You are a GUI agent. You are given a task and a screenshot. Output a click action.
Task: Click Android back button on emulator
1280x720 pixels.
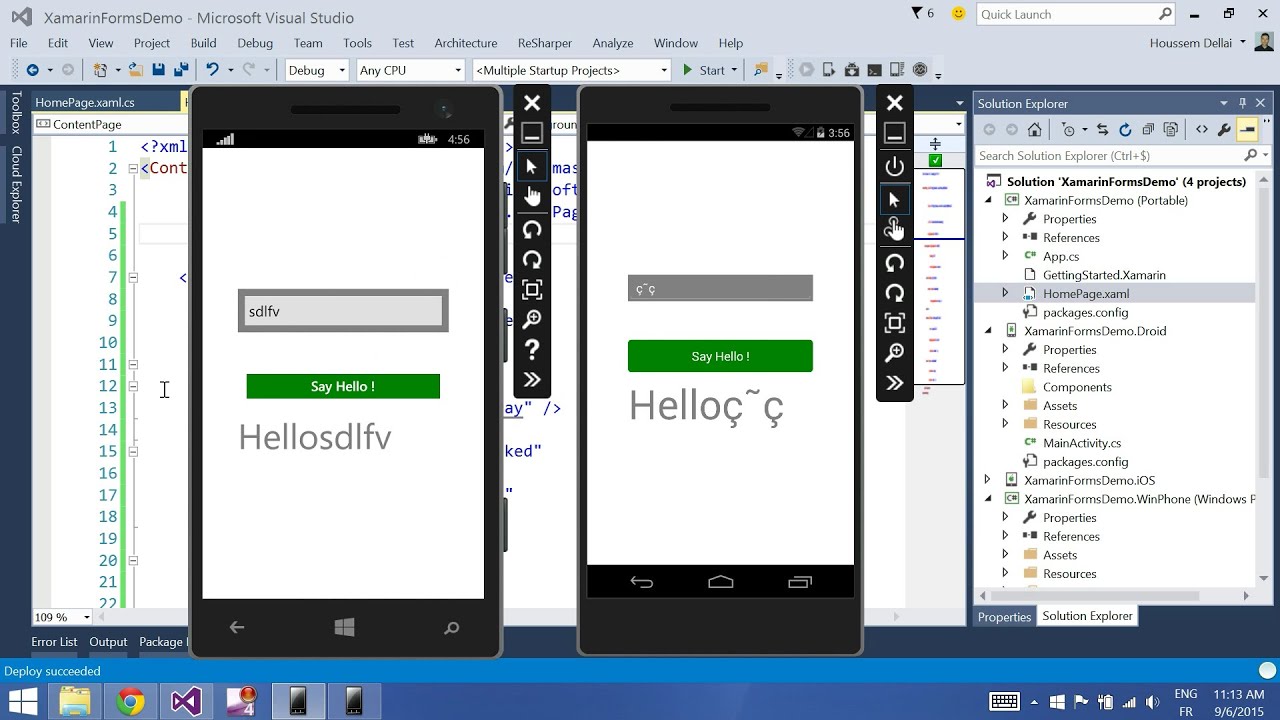pos(642,582)
